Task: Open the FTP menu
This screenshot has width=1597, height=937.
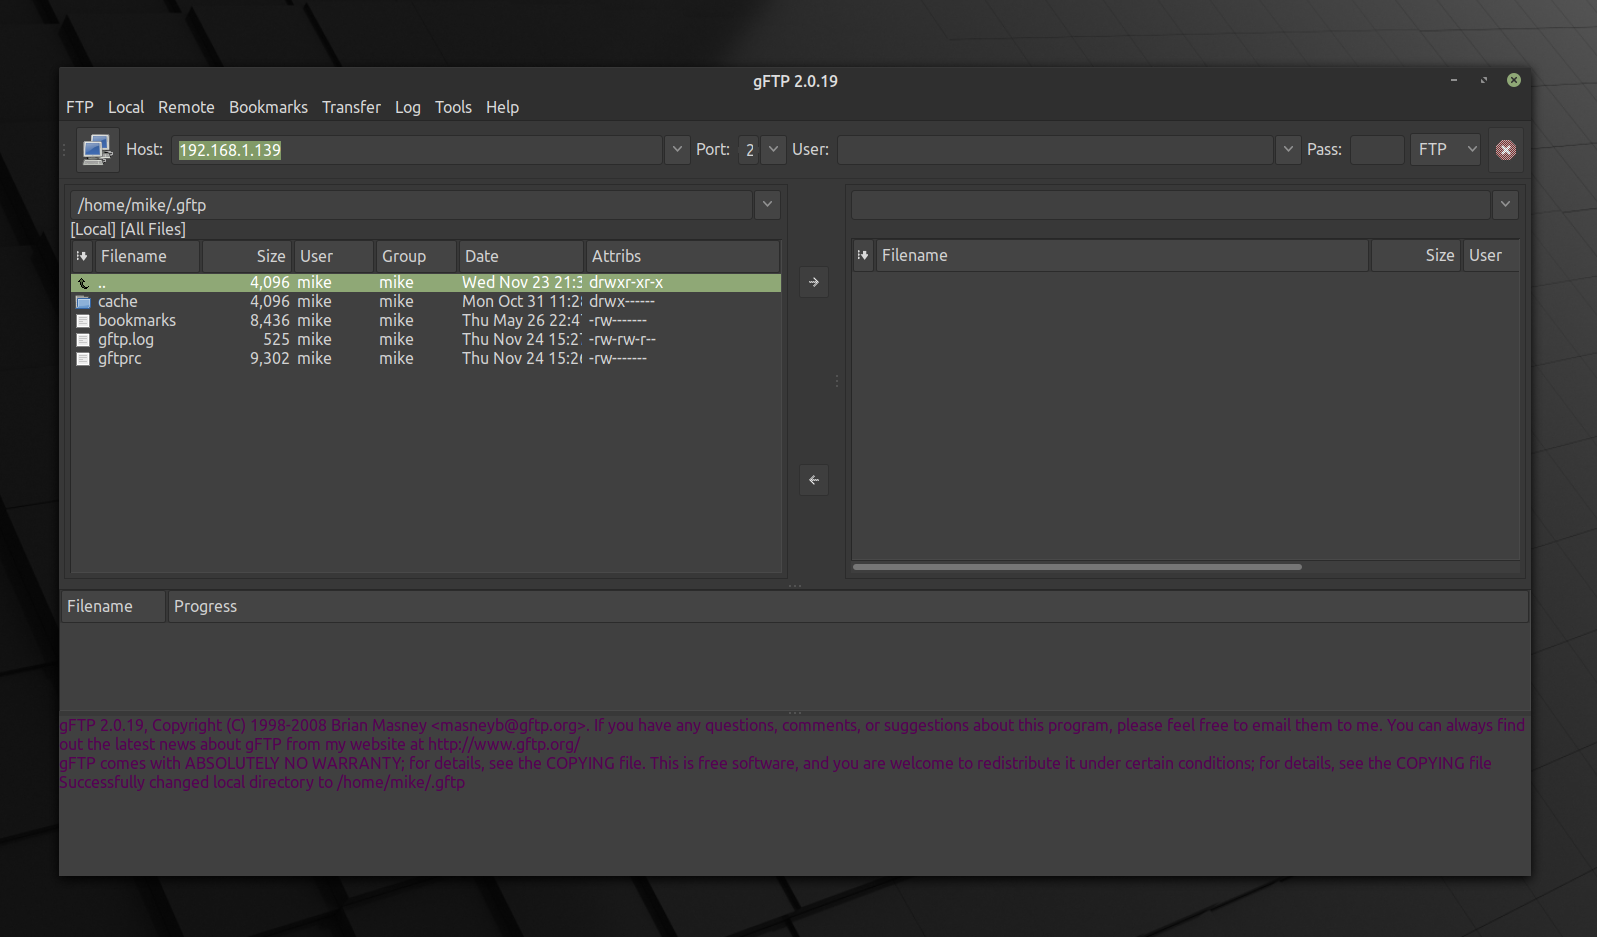Action: coord(80,107)
